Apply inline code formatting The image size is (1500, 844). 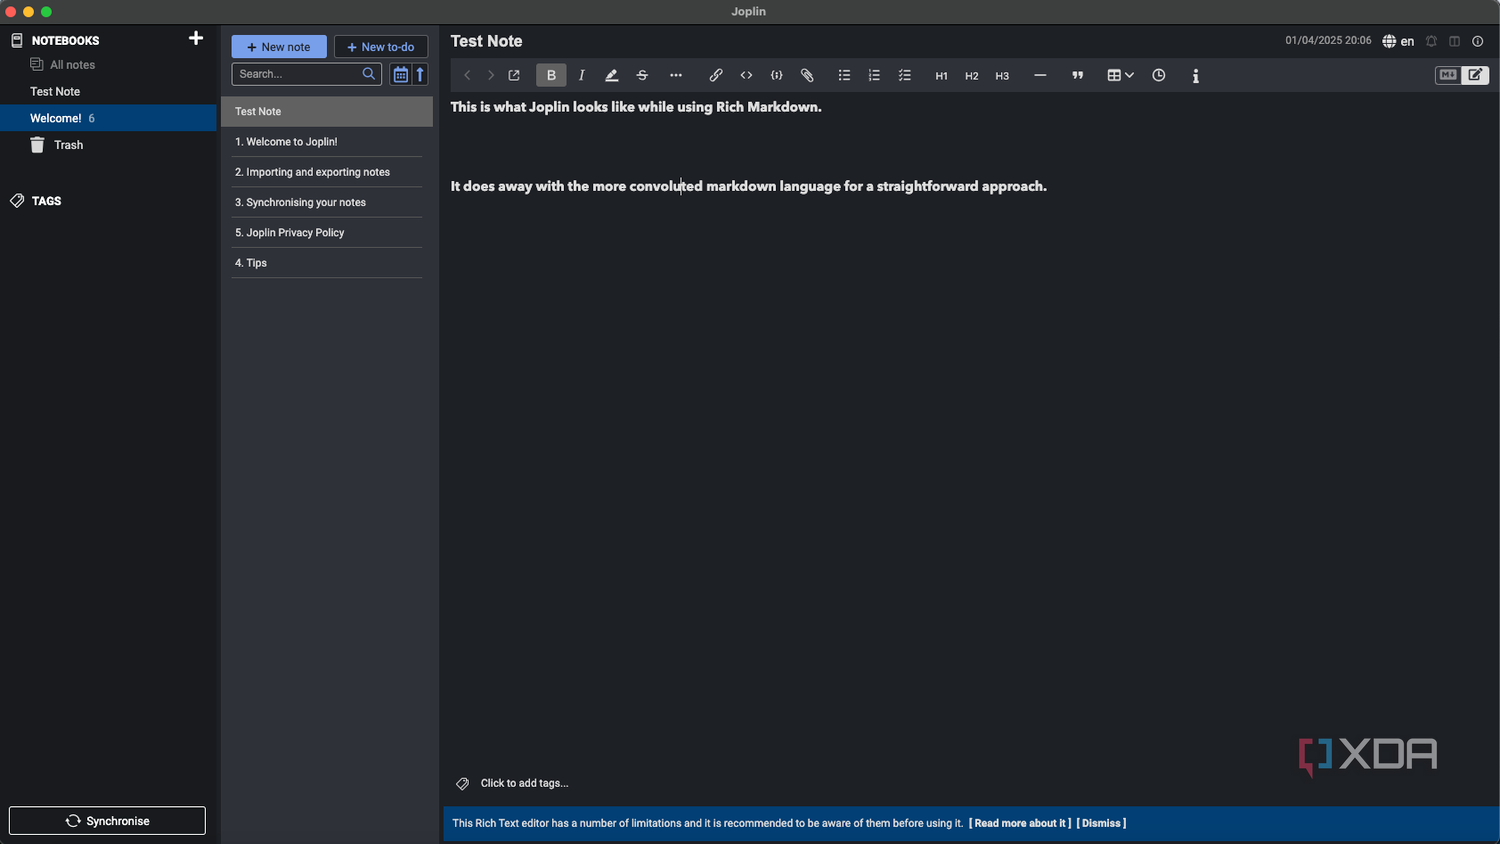pos(746,75)
